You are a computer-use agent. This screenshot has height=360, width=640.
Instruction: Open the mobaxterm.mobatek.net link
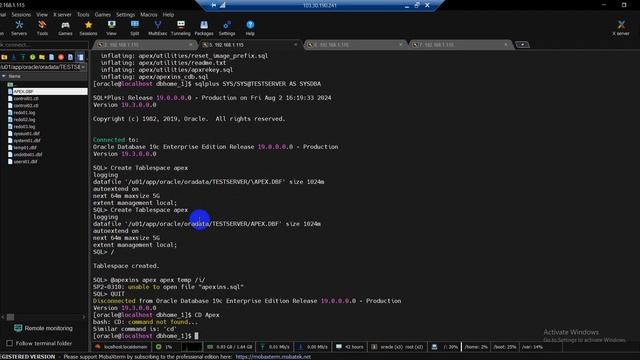(x=273, y=357)
